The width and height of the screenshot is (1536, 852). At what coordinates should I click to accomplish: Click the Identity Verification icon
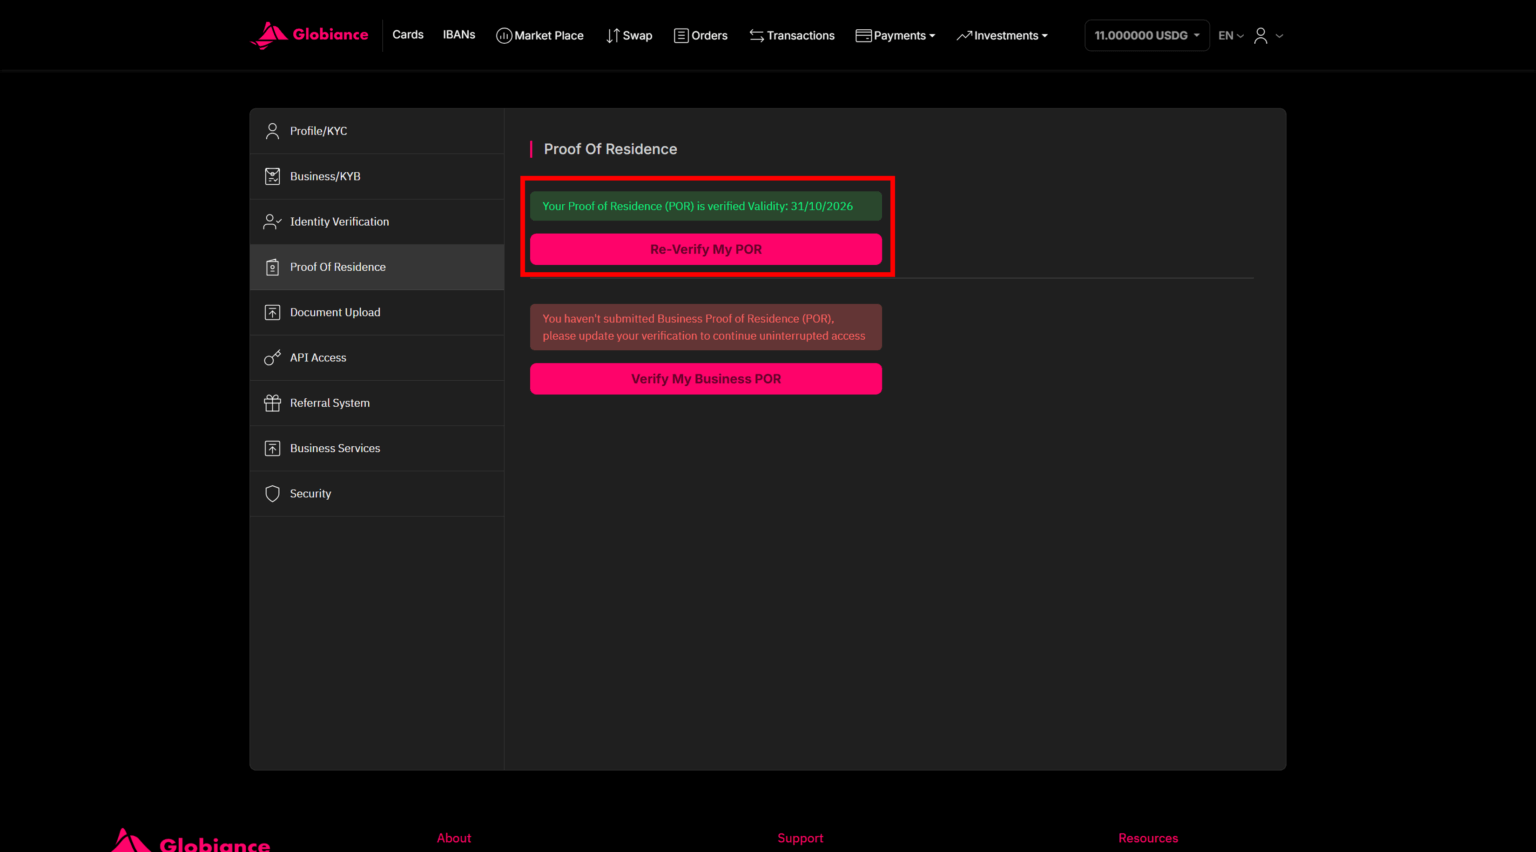[272, 222]
